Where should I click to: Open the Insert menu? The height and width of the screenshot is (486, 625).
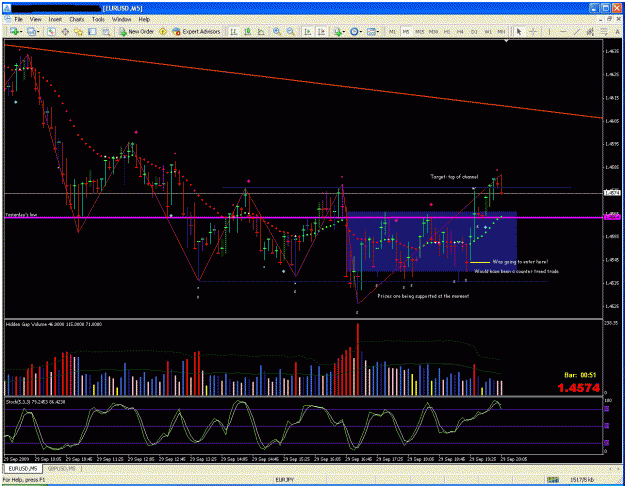tap(55, 19)
